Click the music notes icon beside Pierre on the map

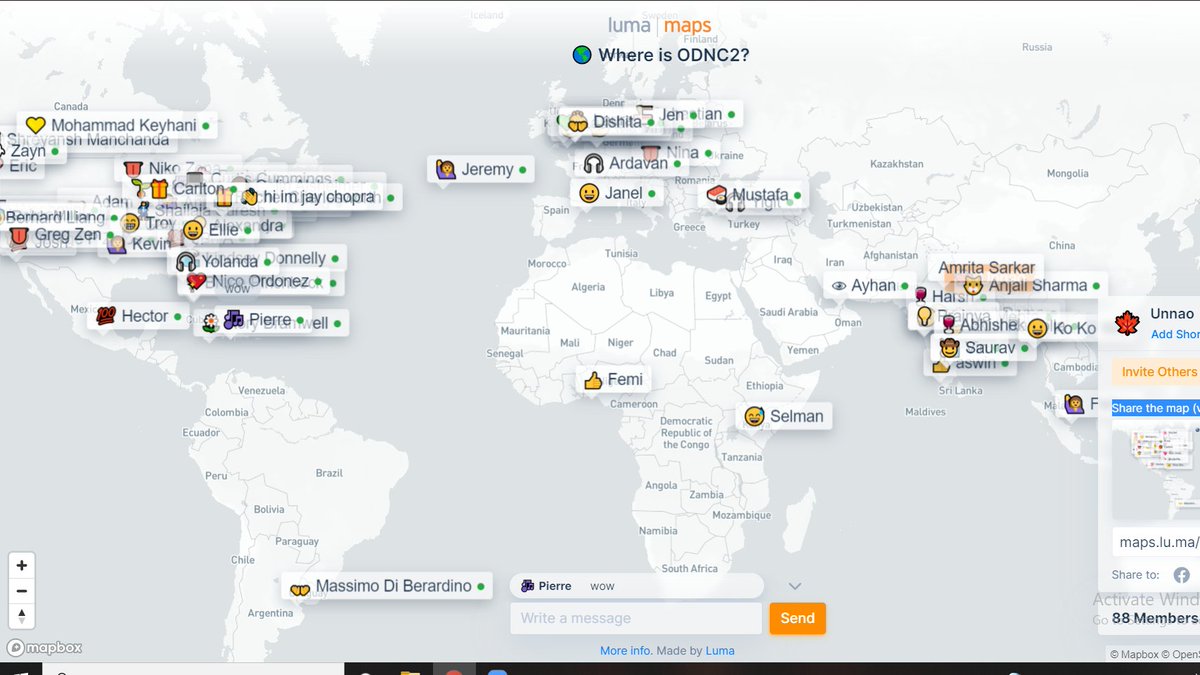[233, 320]
